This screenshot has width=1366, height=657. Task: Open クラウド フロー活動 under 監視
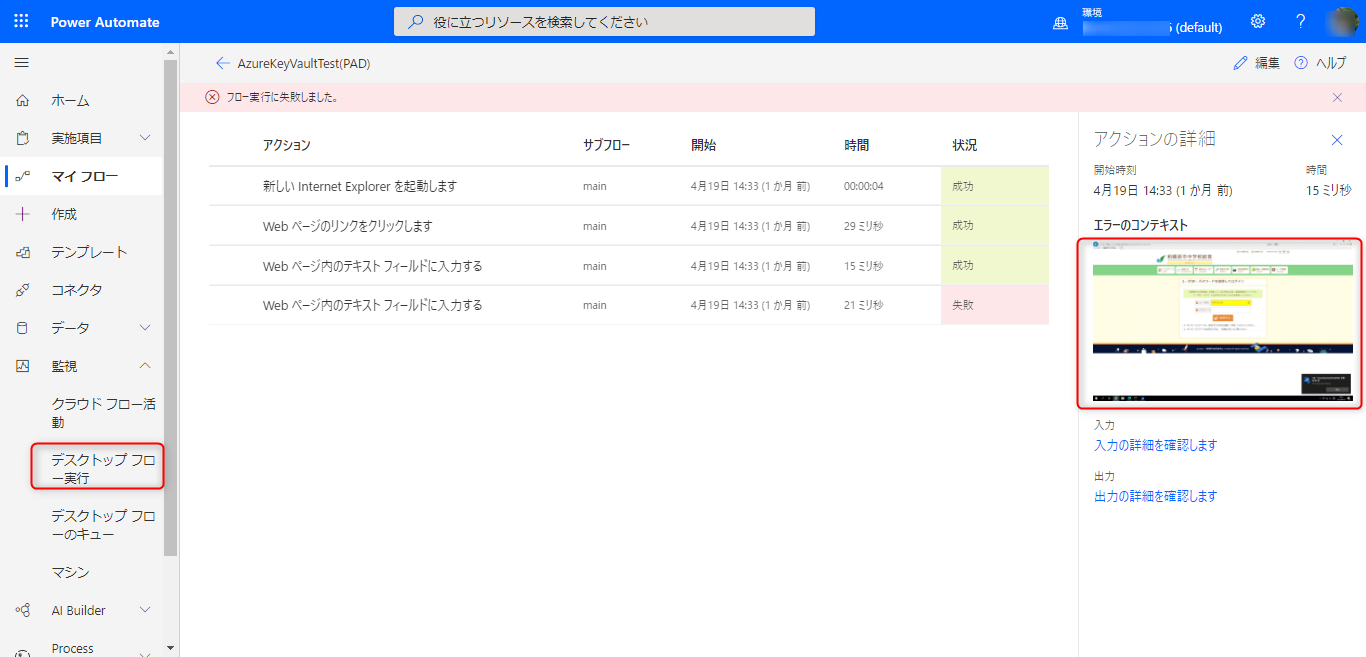click(x=104, y=413)
